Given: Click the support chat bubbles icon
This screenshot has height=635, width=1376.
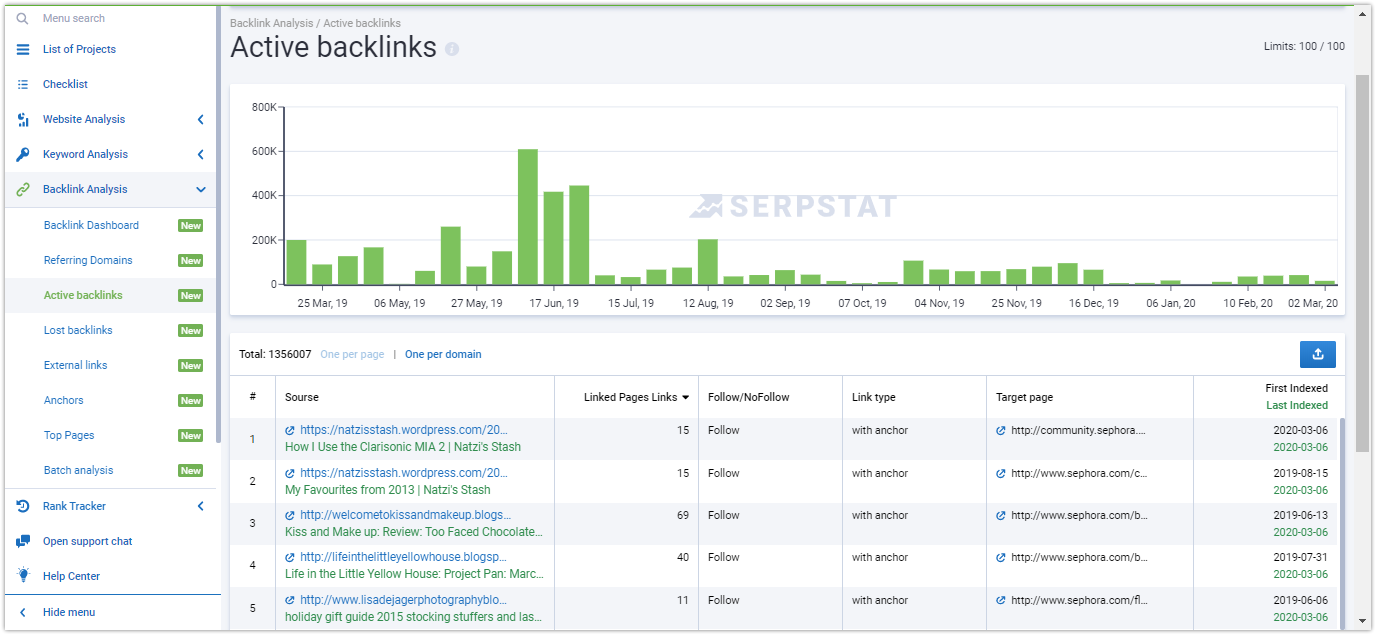Looking at the screenshot, I should coord(23,541).
